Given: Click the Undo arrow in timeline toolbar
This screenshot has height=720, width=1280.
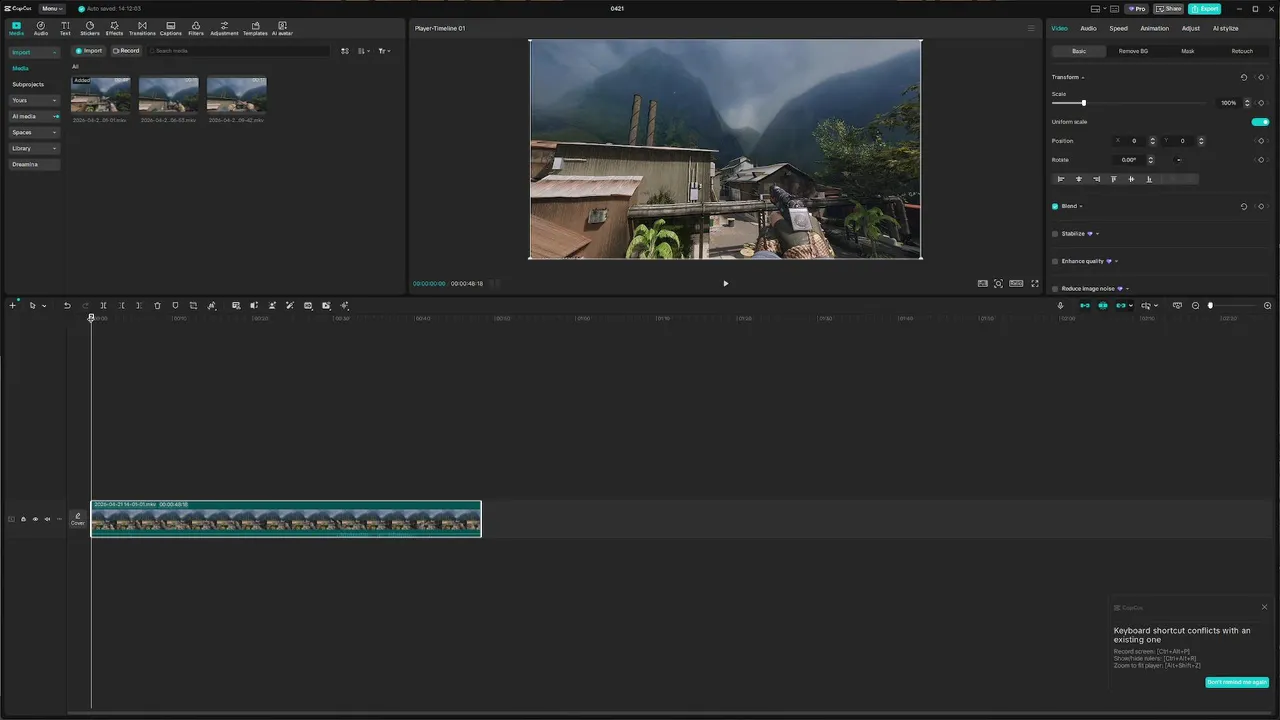Looking at the screenshot, I should [67, 305].
